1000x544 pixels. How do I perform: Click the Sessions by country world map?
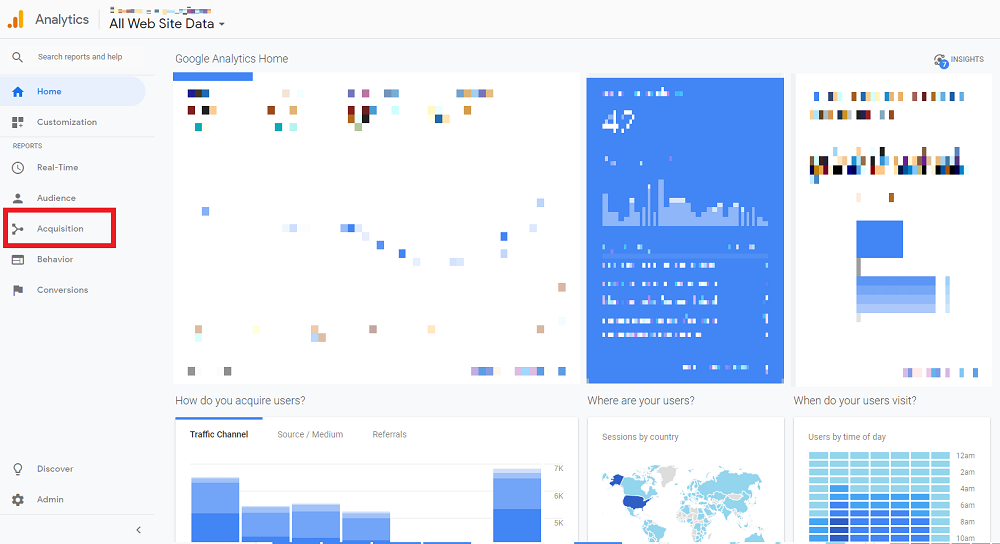point(683,503)
